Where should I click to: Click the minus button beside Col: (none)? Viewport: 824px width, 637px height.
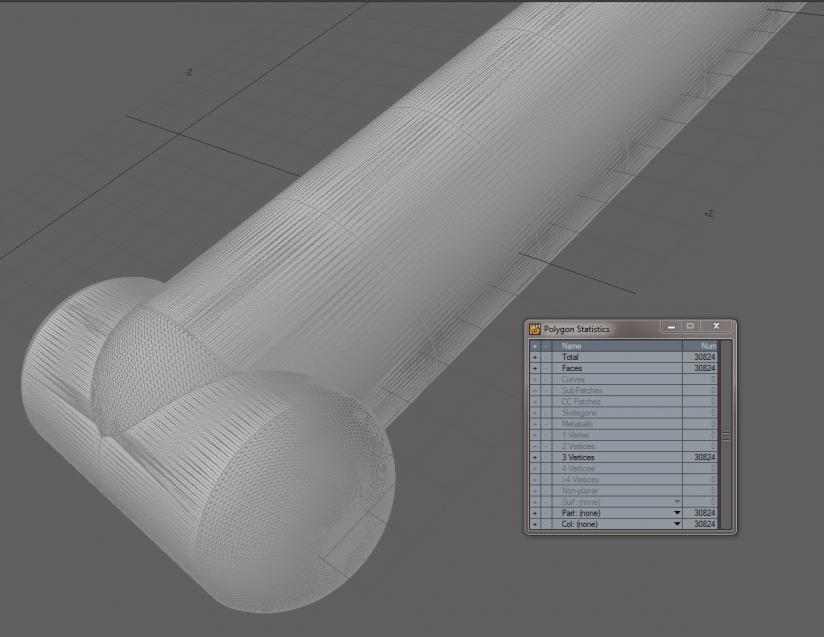546,524
